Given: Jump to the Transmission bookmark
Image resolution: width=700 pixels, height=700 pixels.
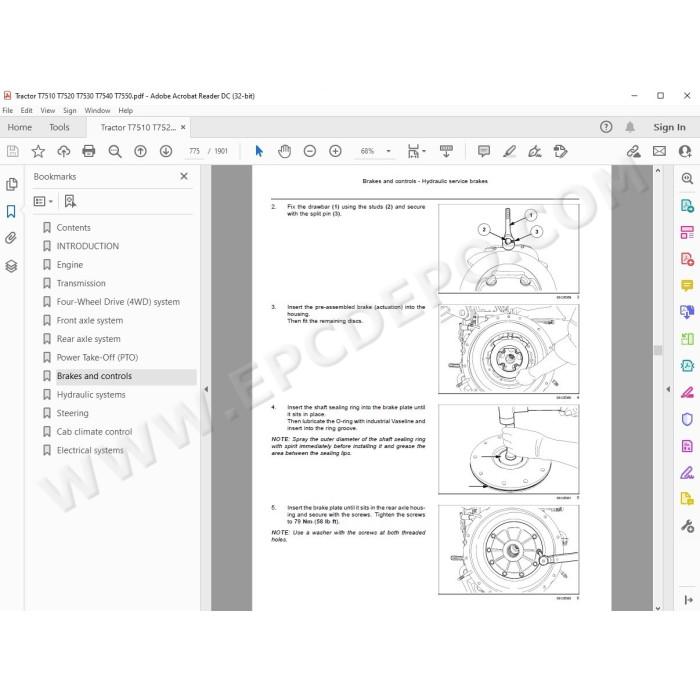Looking at the screenshot, I should tap(81, 283).
